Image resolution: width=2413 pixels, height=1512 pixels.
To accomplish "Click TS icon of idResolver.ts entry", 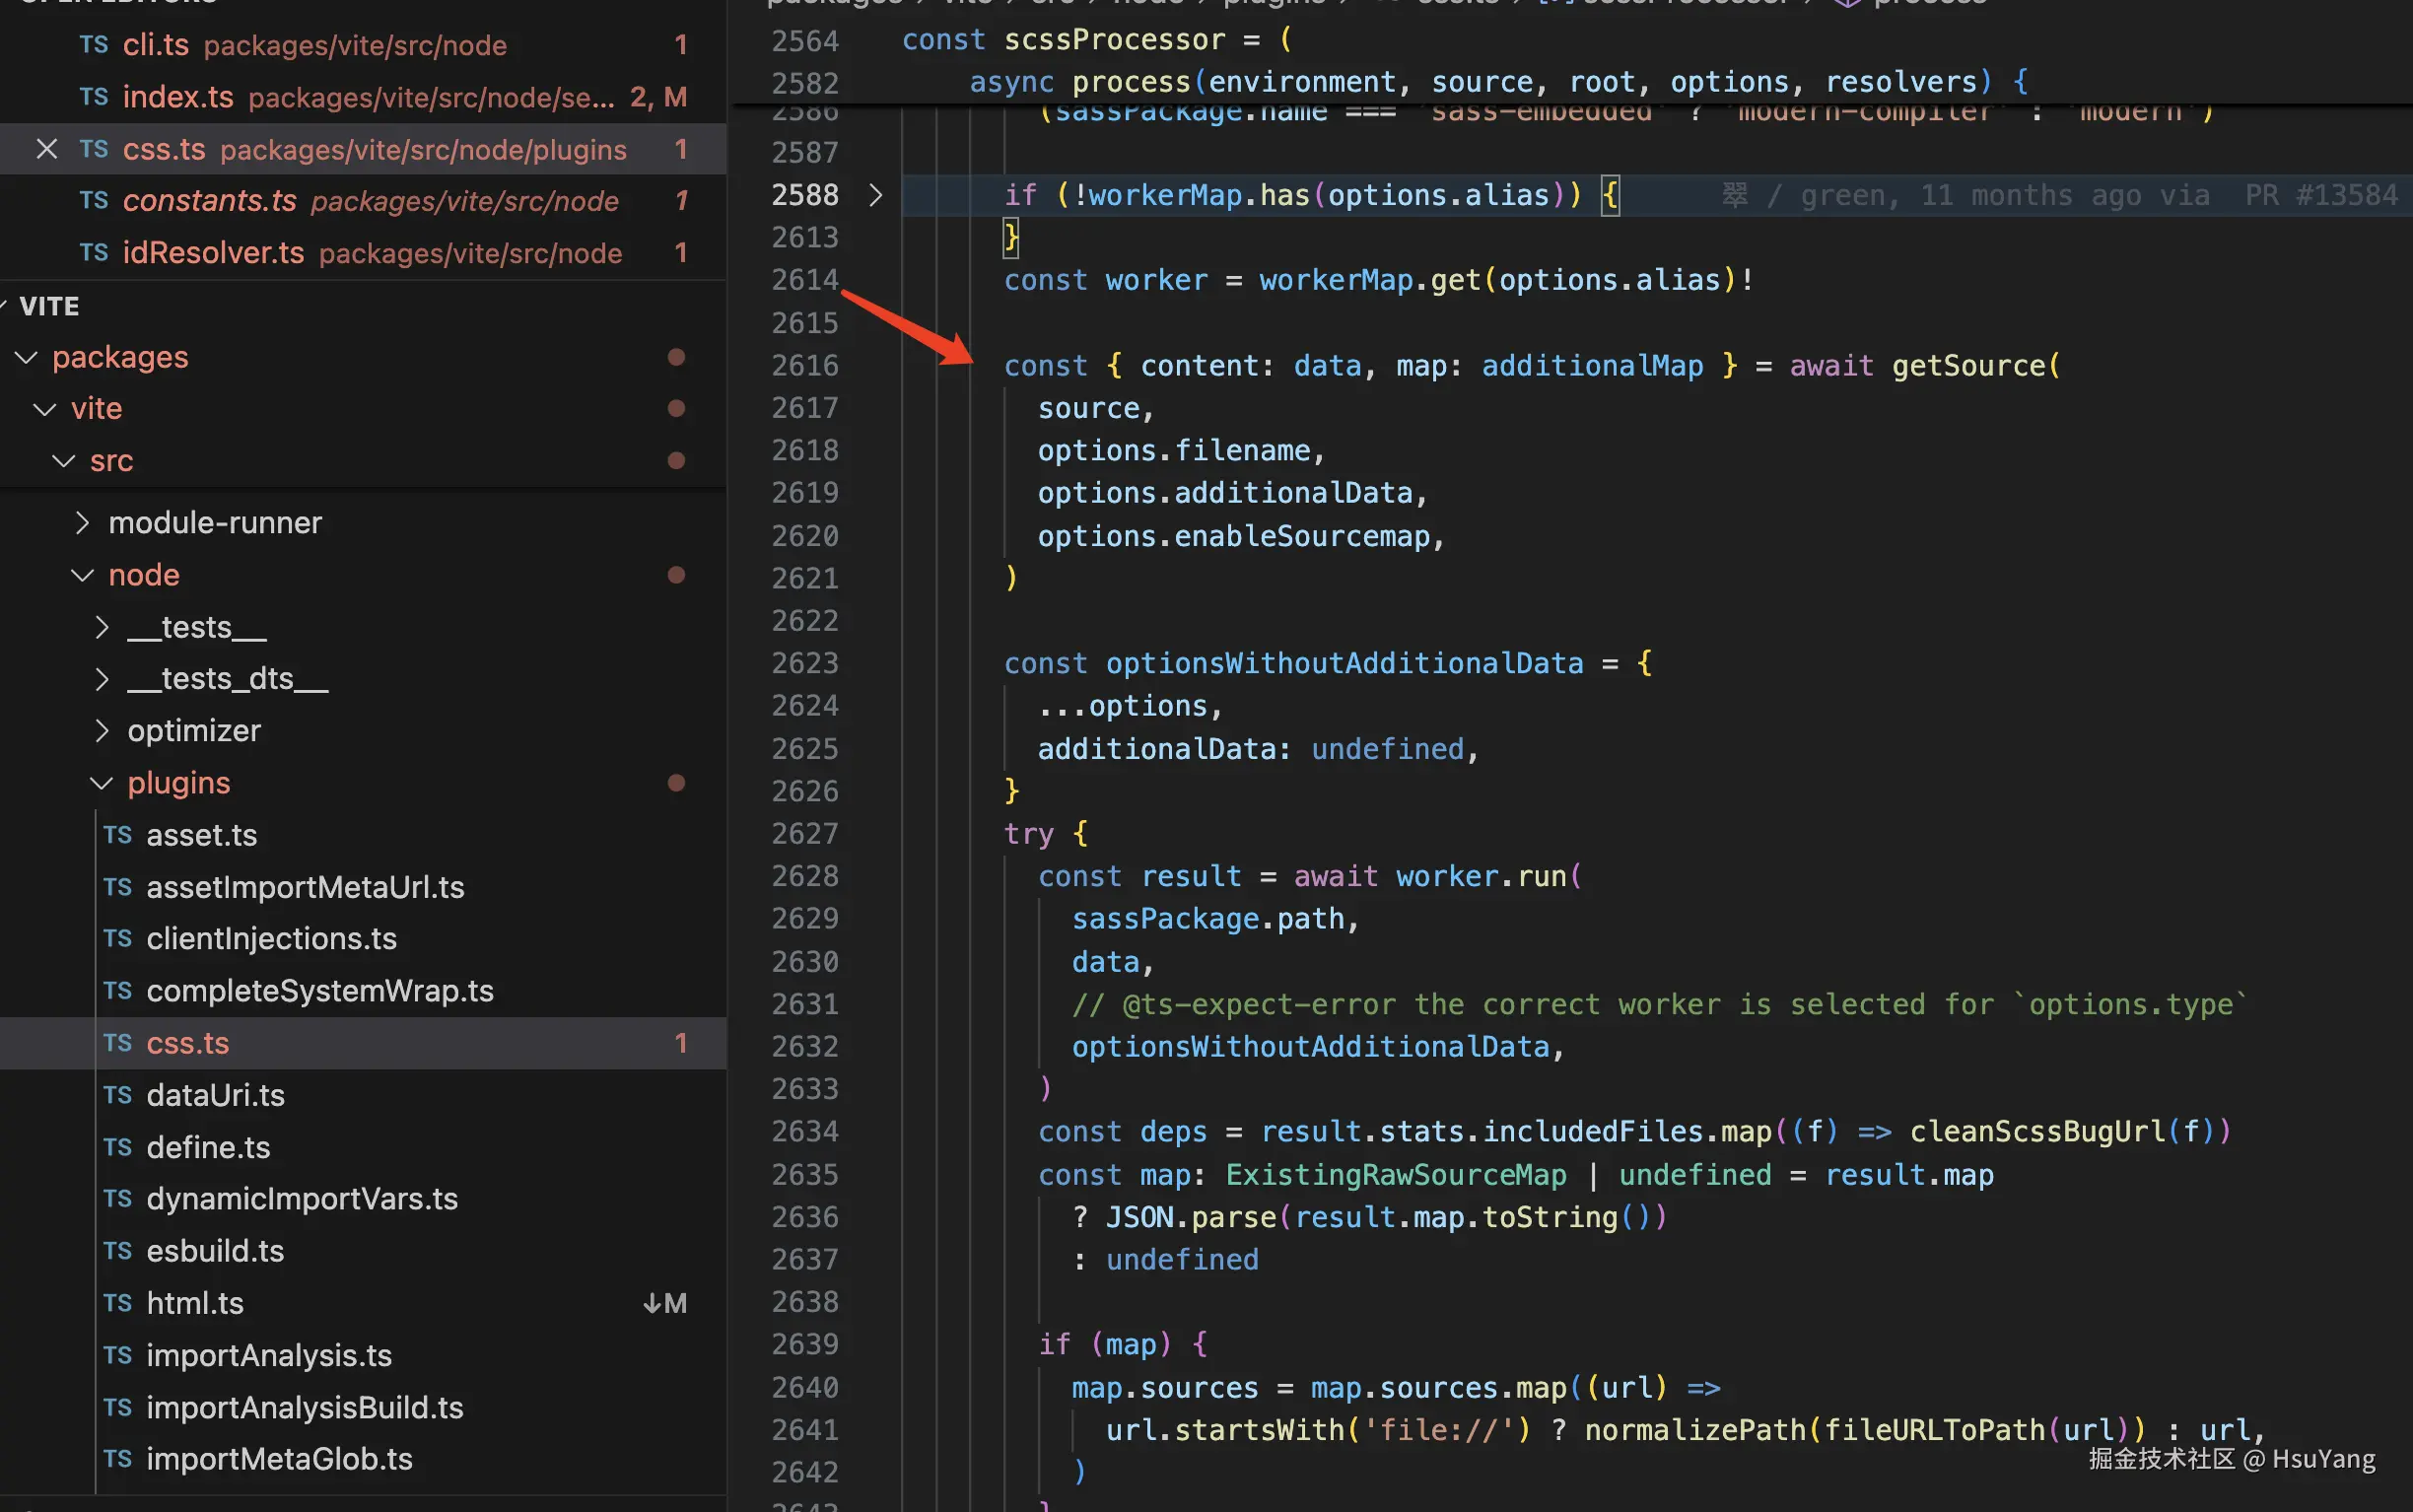I will click(94, 252).
